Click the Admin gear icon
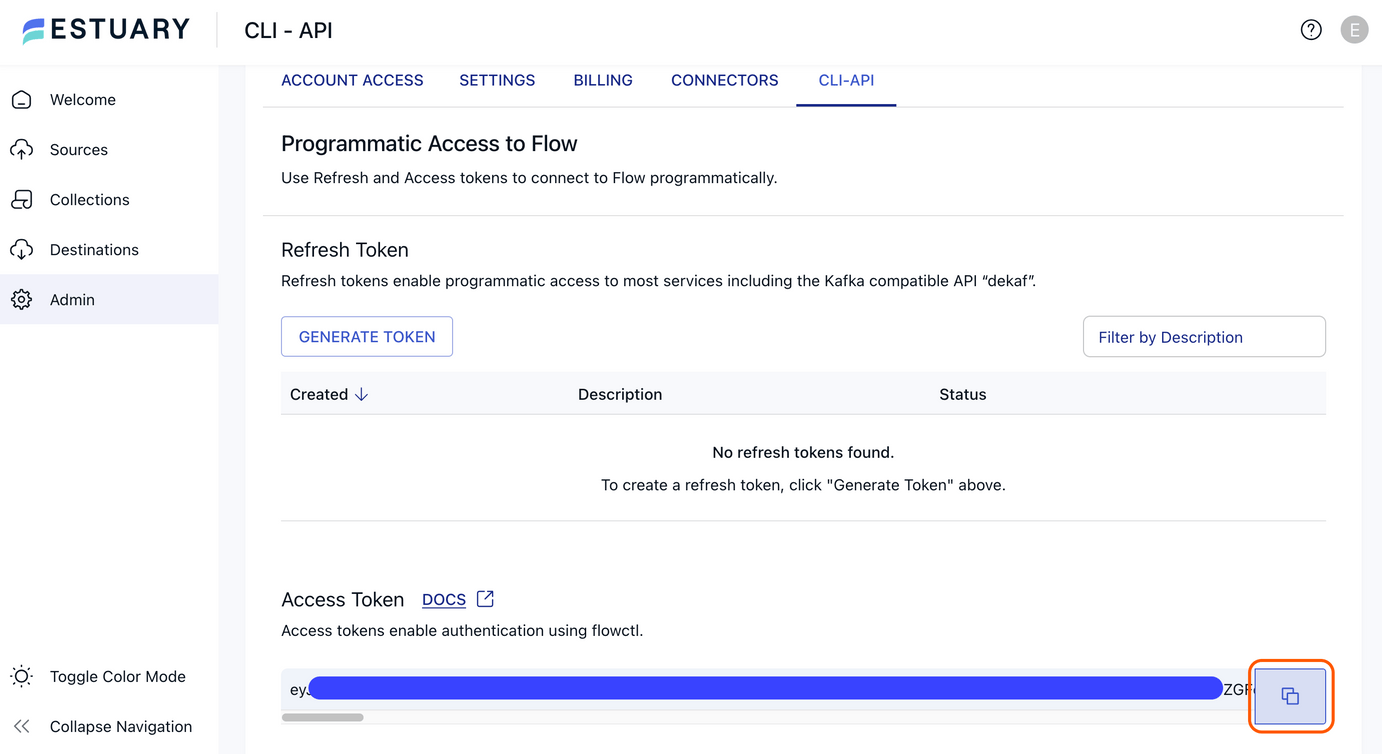Viewport: 1382px width, 754px height. pyautogui.click(x=22, y=300)
